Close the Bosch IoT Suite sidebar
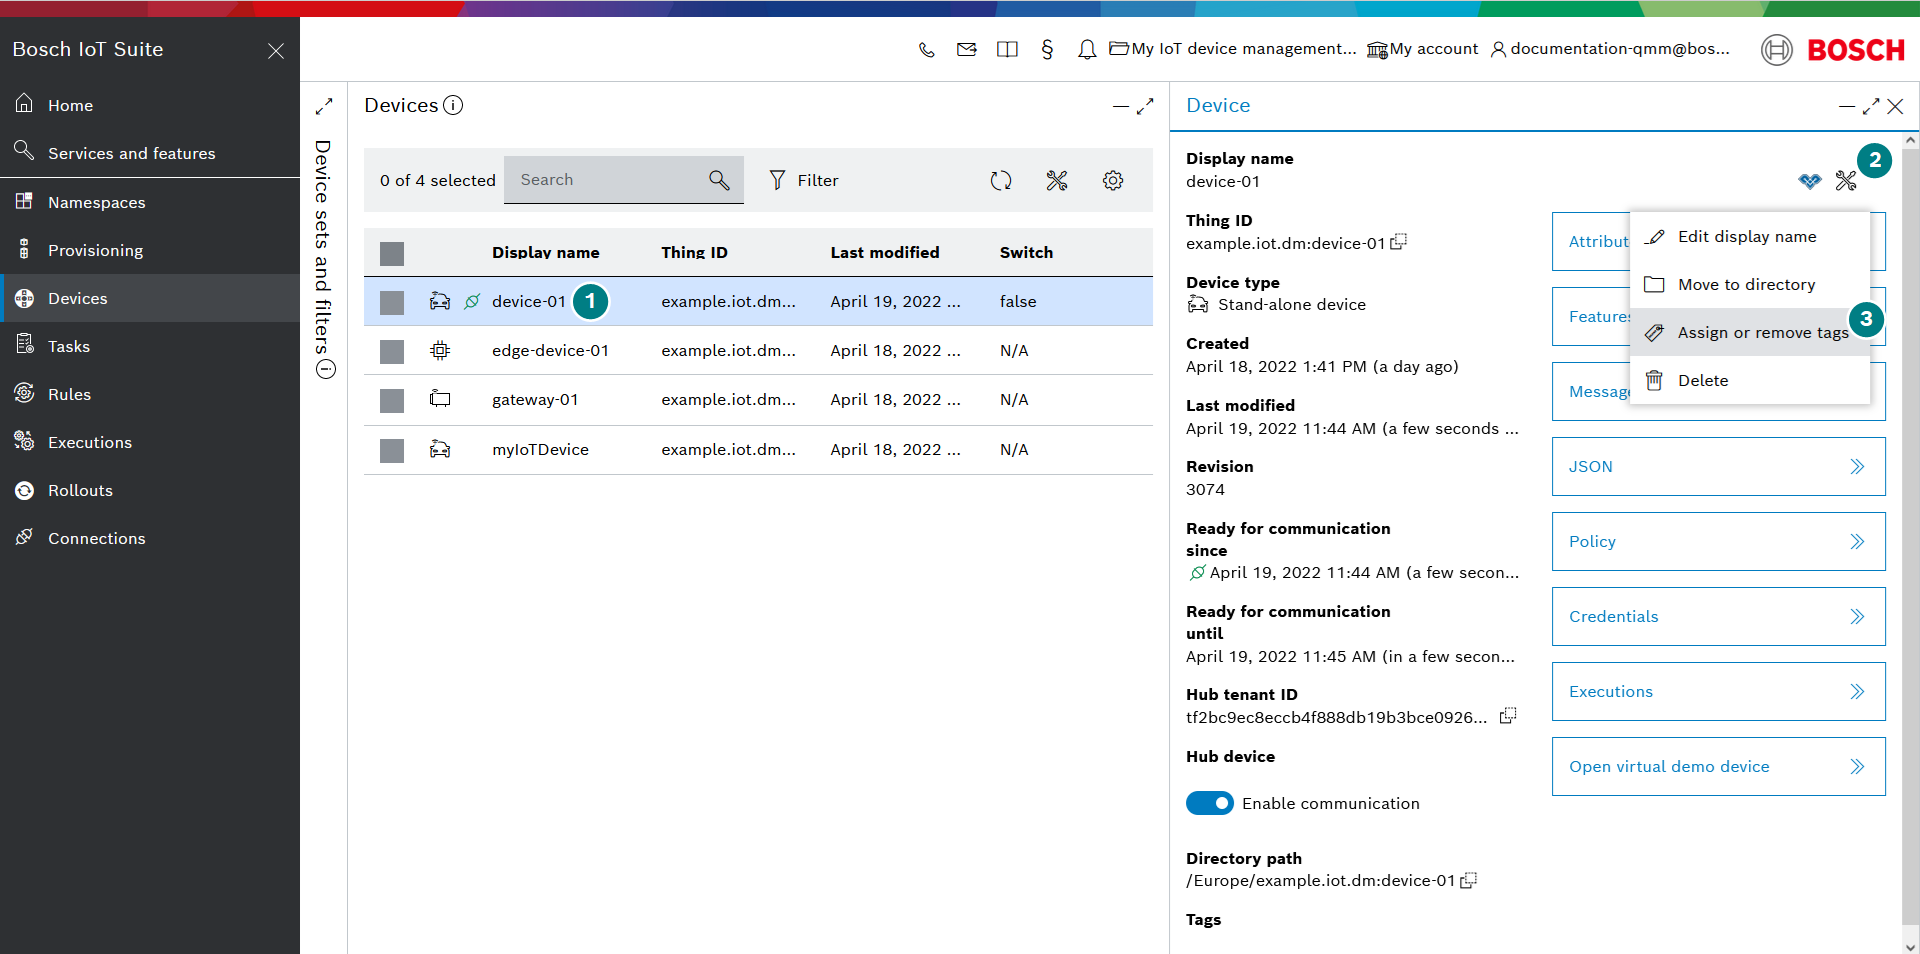 click(x=276, y=50)
